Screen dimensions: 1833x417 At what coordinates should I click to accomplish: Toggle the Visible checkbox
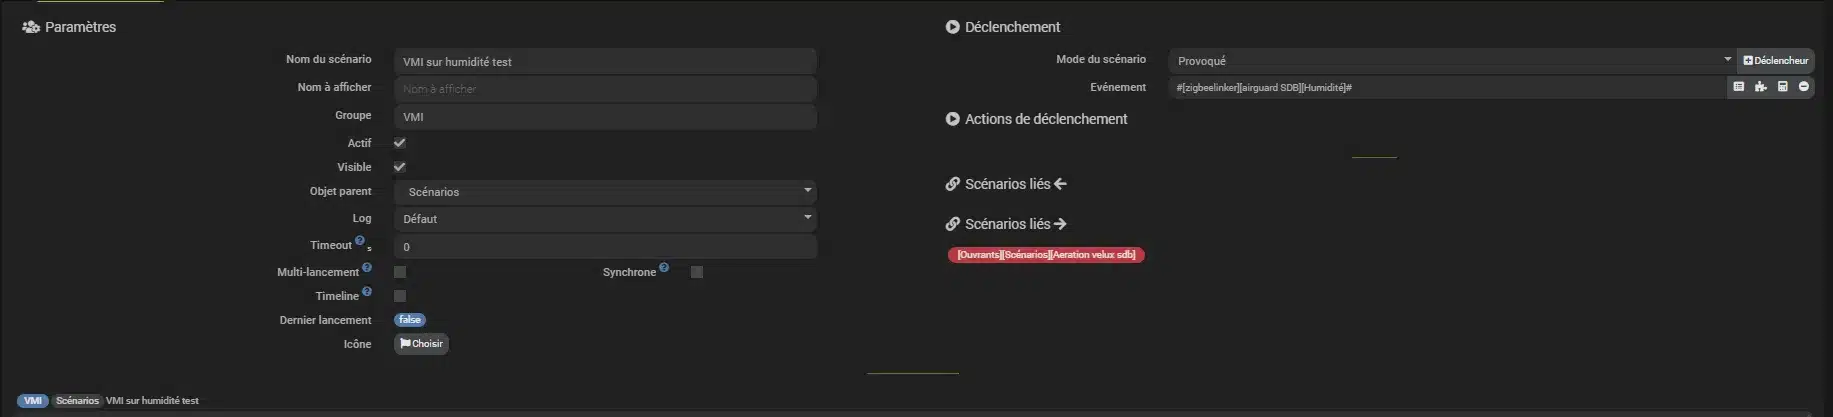tap(400, 167)
